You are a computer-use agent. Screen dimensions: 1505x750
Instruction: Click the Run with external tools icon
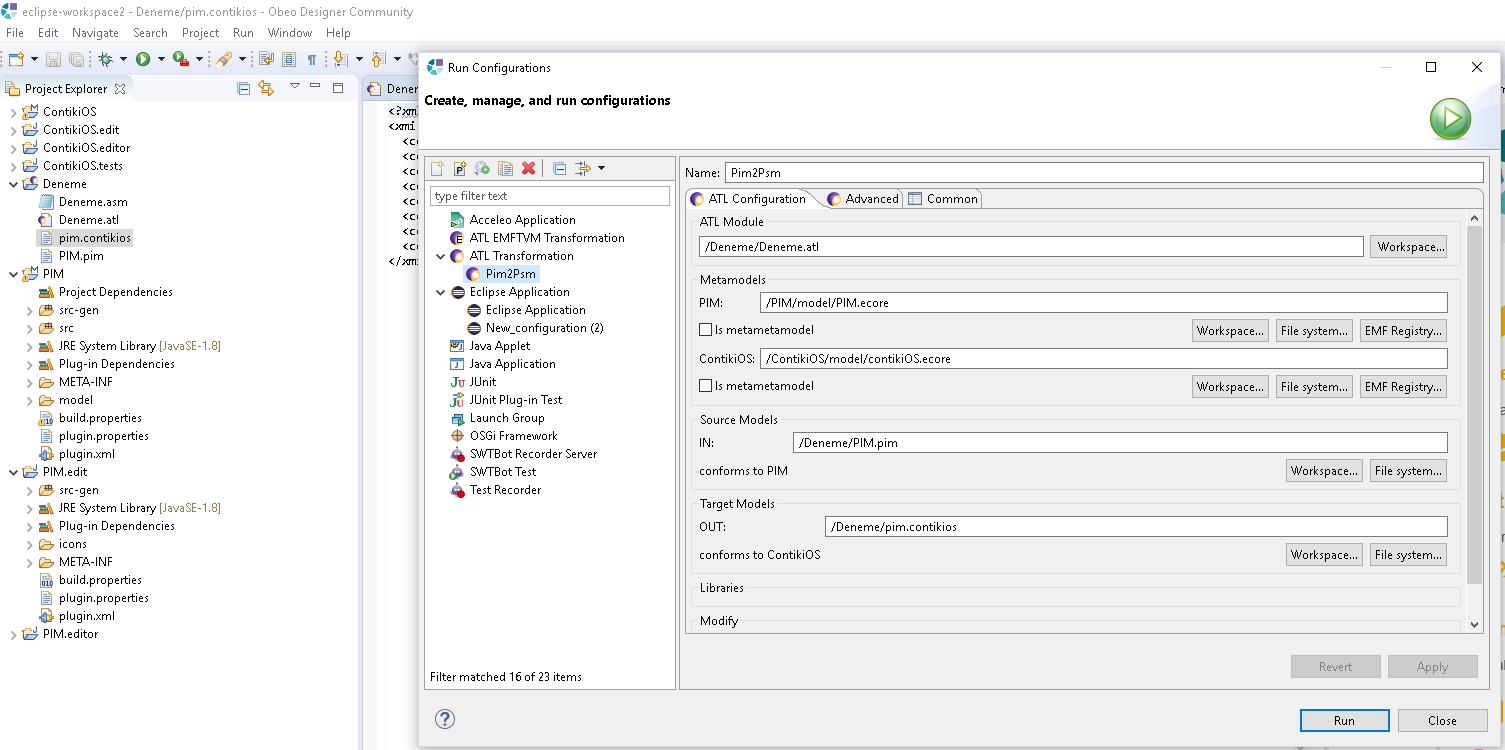tap(180, 59)
